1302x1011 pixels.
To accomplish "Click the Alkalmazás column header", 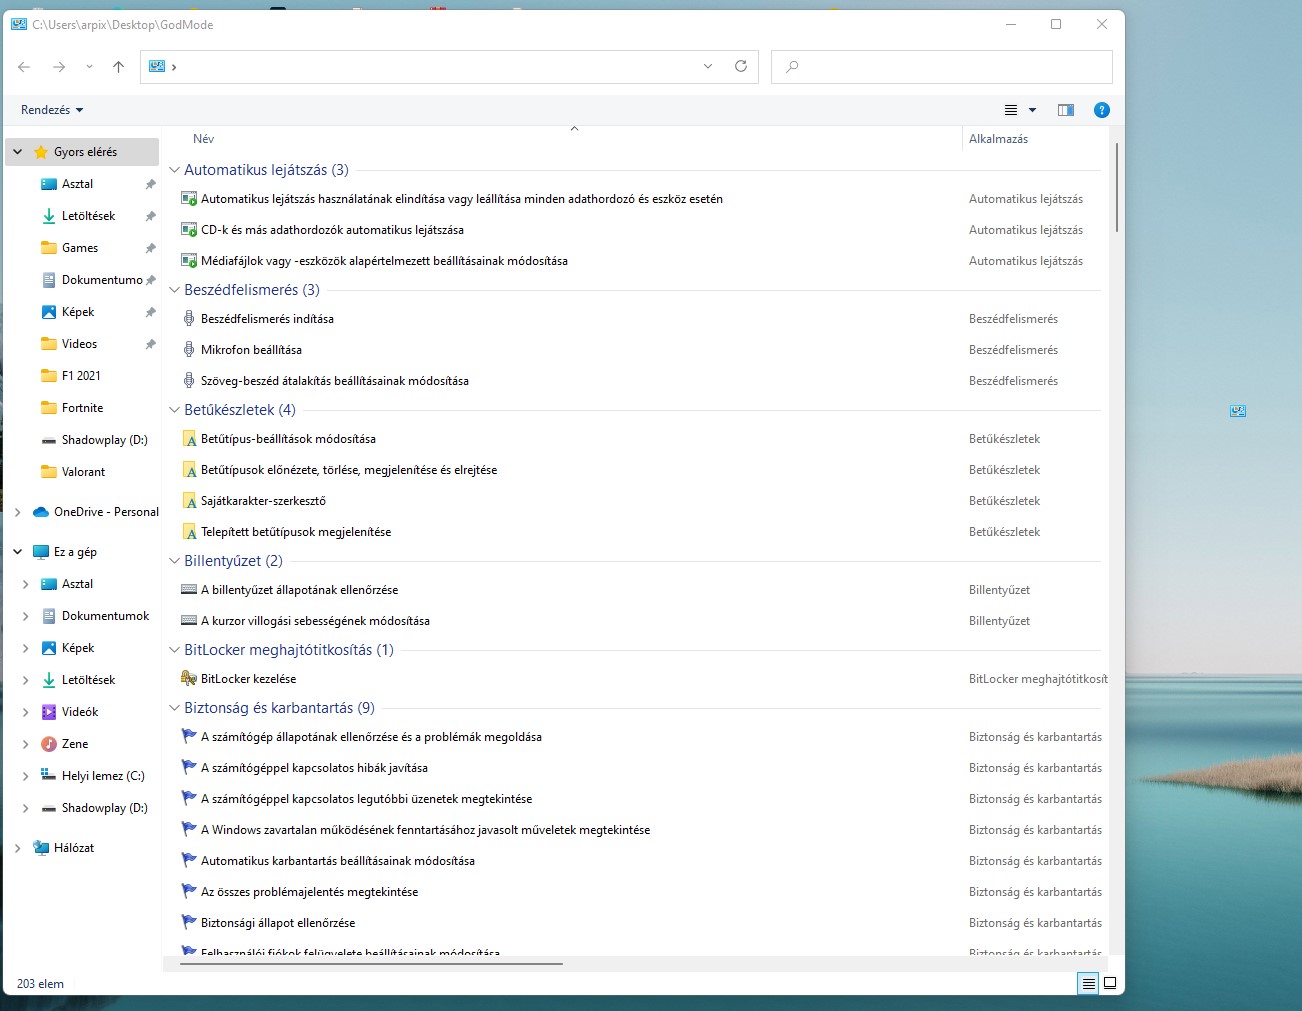I will 998,139.
